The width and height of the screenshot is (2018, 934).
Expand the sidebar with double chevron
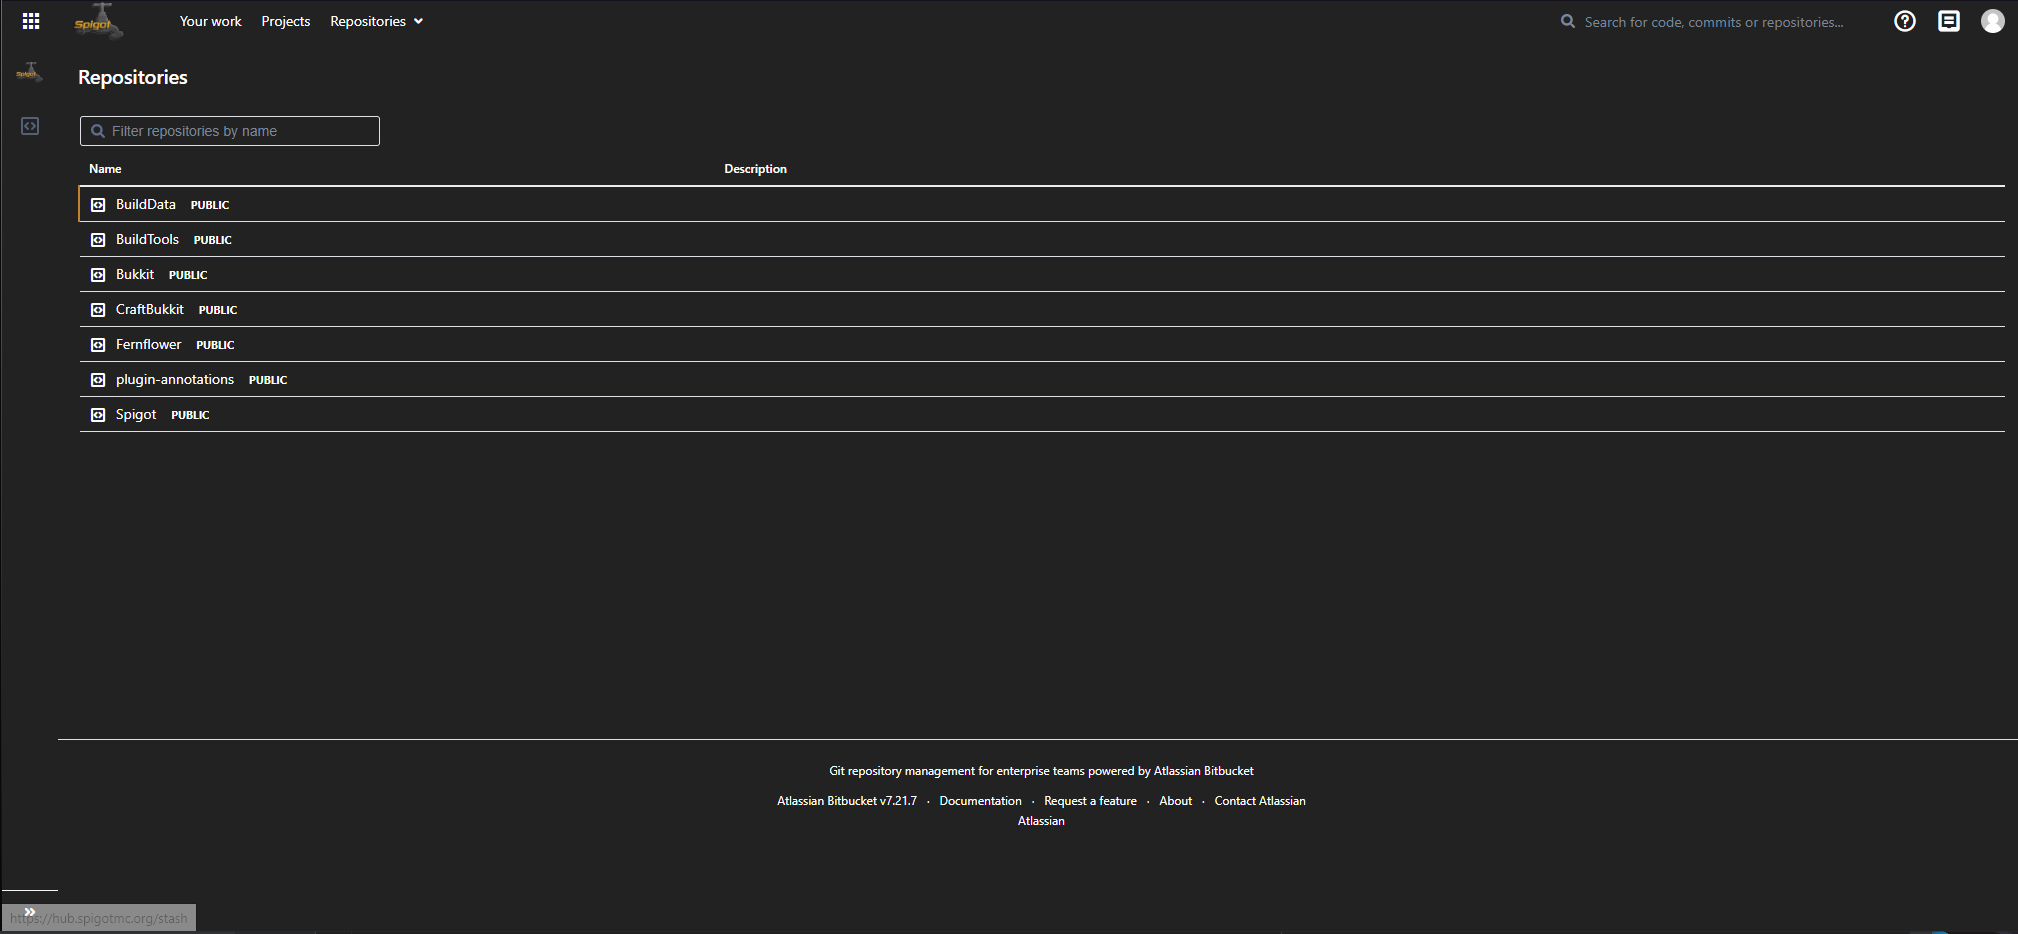(x=30, y=911)
